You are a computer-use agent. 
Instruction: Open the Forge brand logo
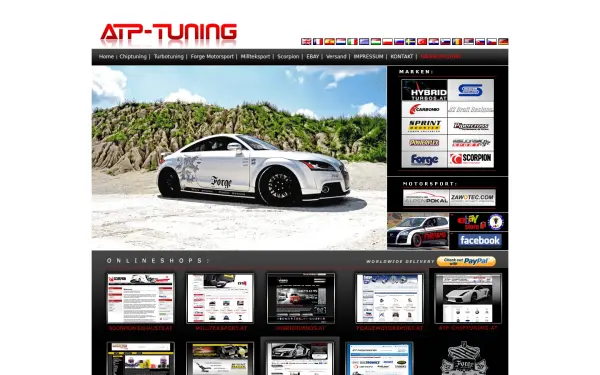tap(424, 160)
